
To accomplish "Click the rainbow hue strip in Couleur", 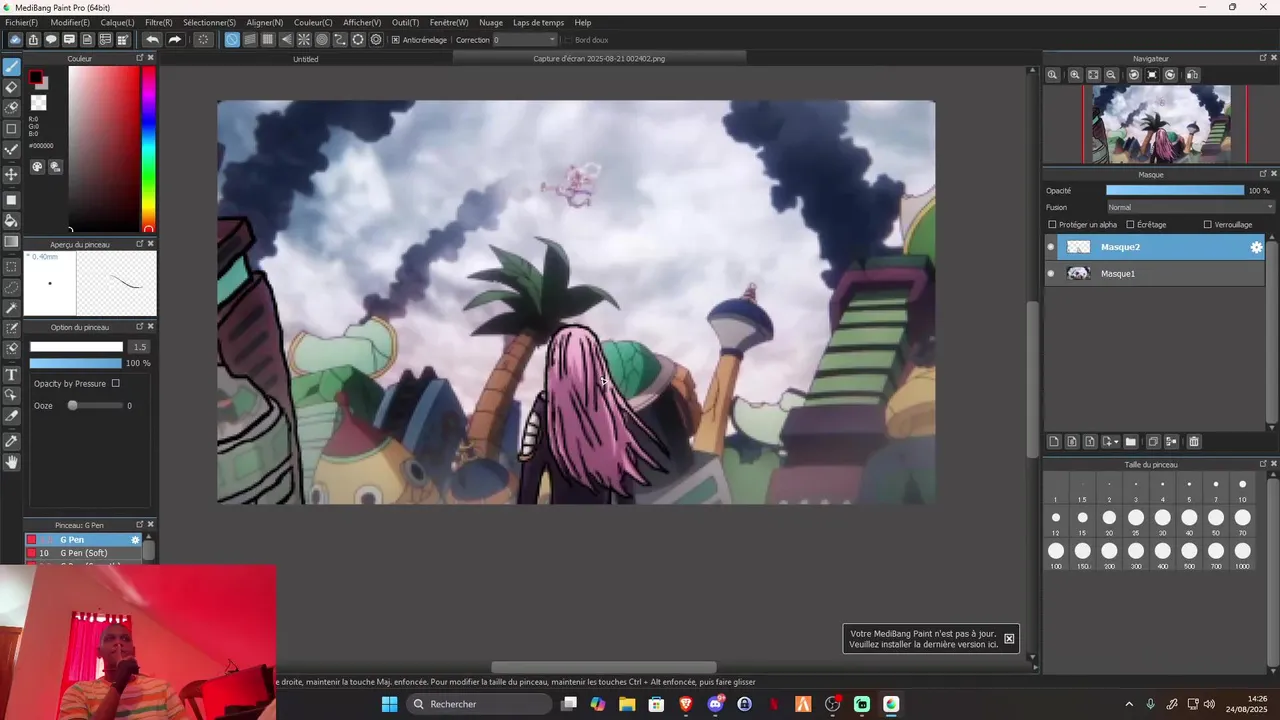I will pos(148,150).
